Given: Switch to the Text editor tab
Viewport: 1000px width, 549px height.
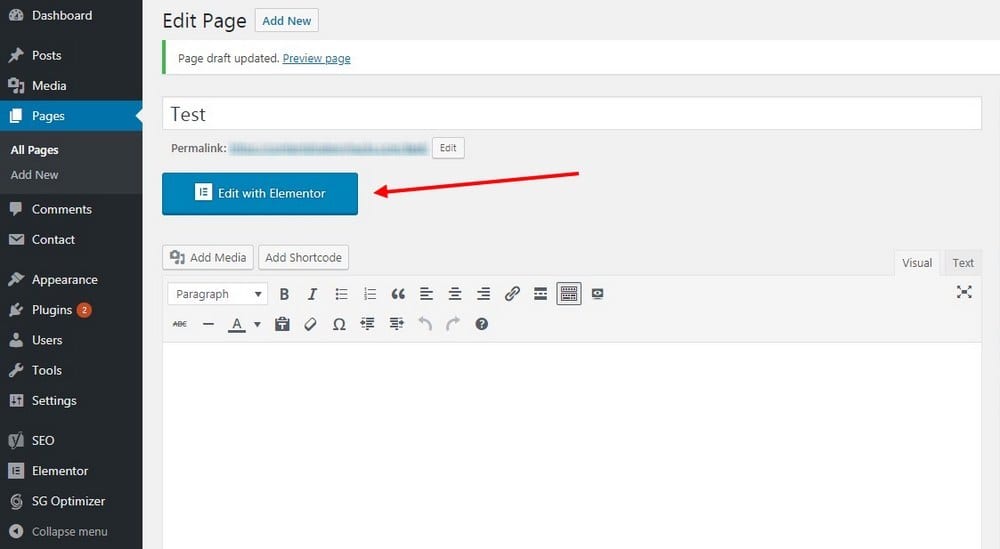Looking at the screenshot, I should pos(962,263).
